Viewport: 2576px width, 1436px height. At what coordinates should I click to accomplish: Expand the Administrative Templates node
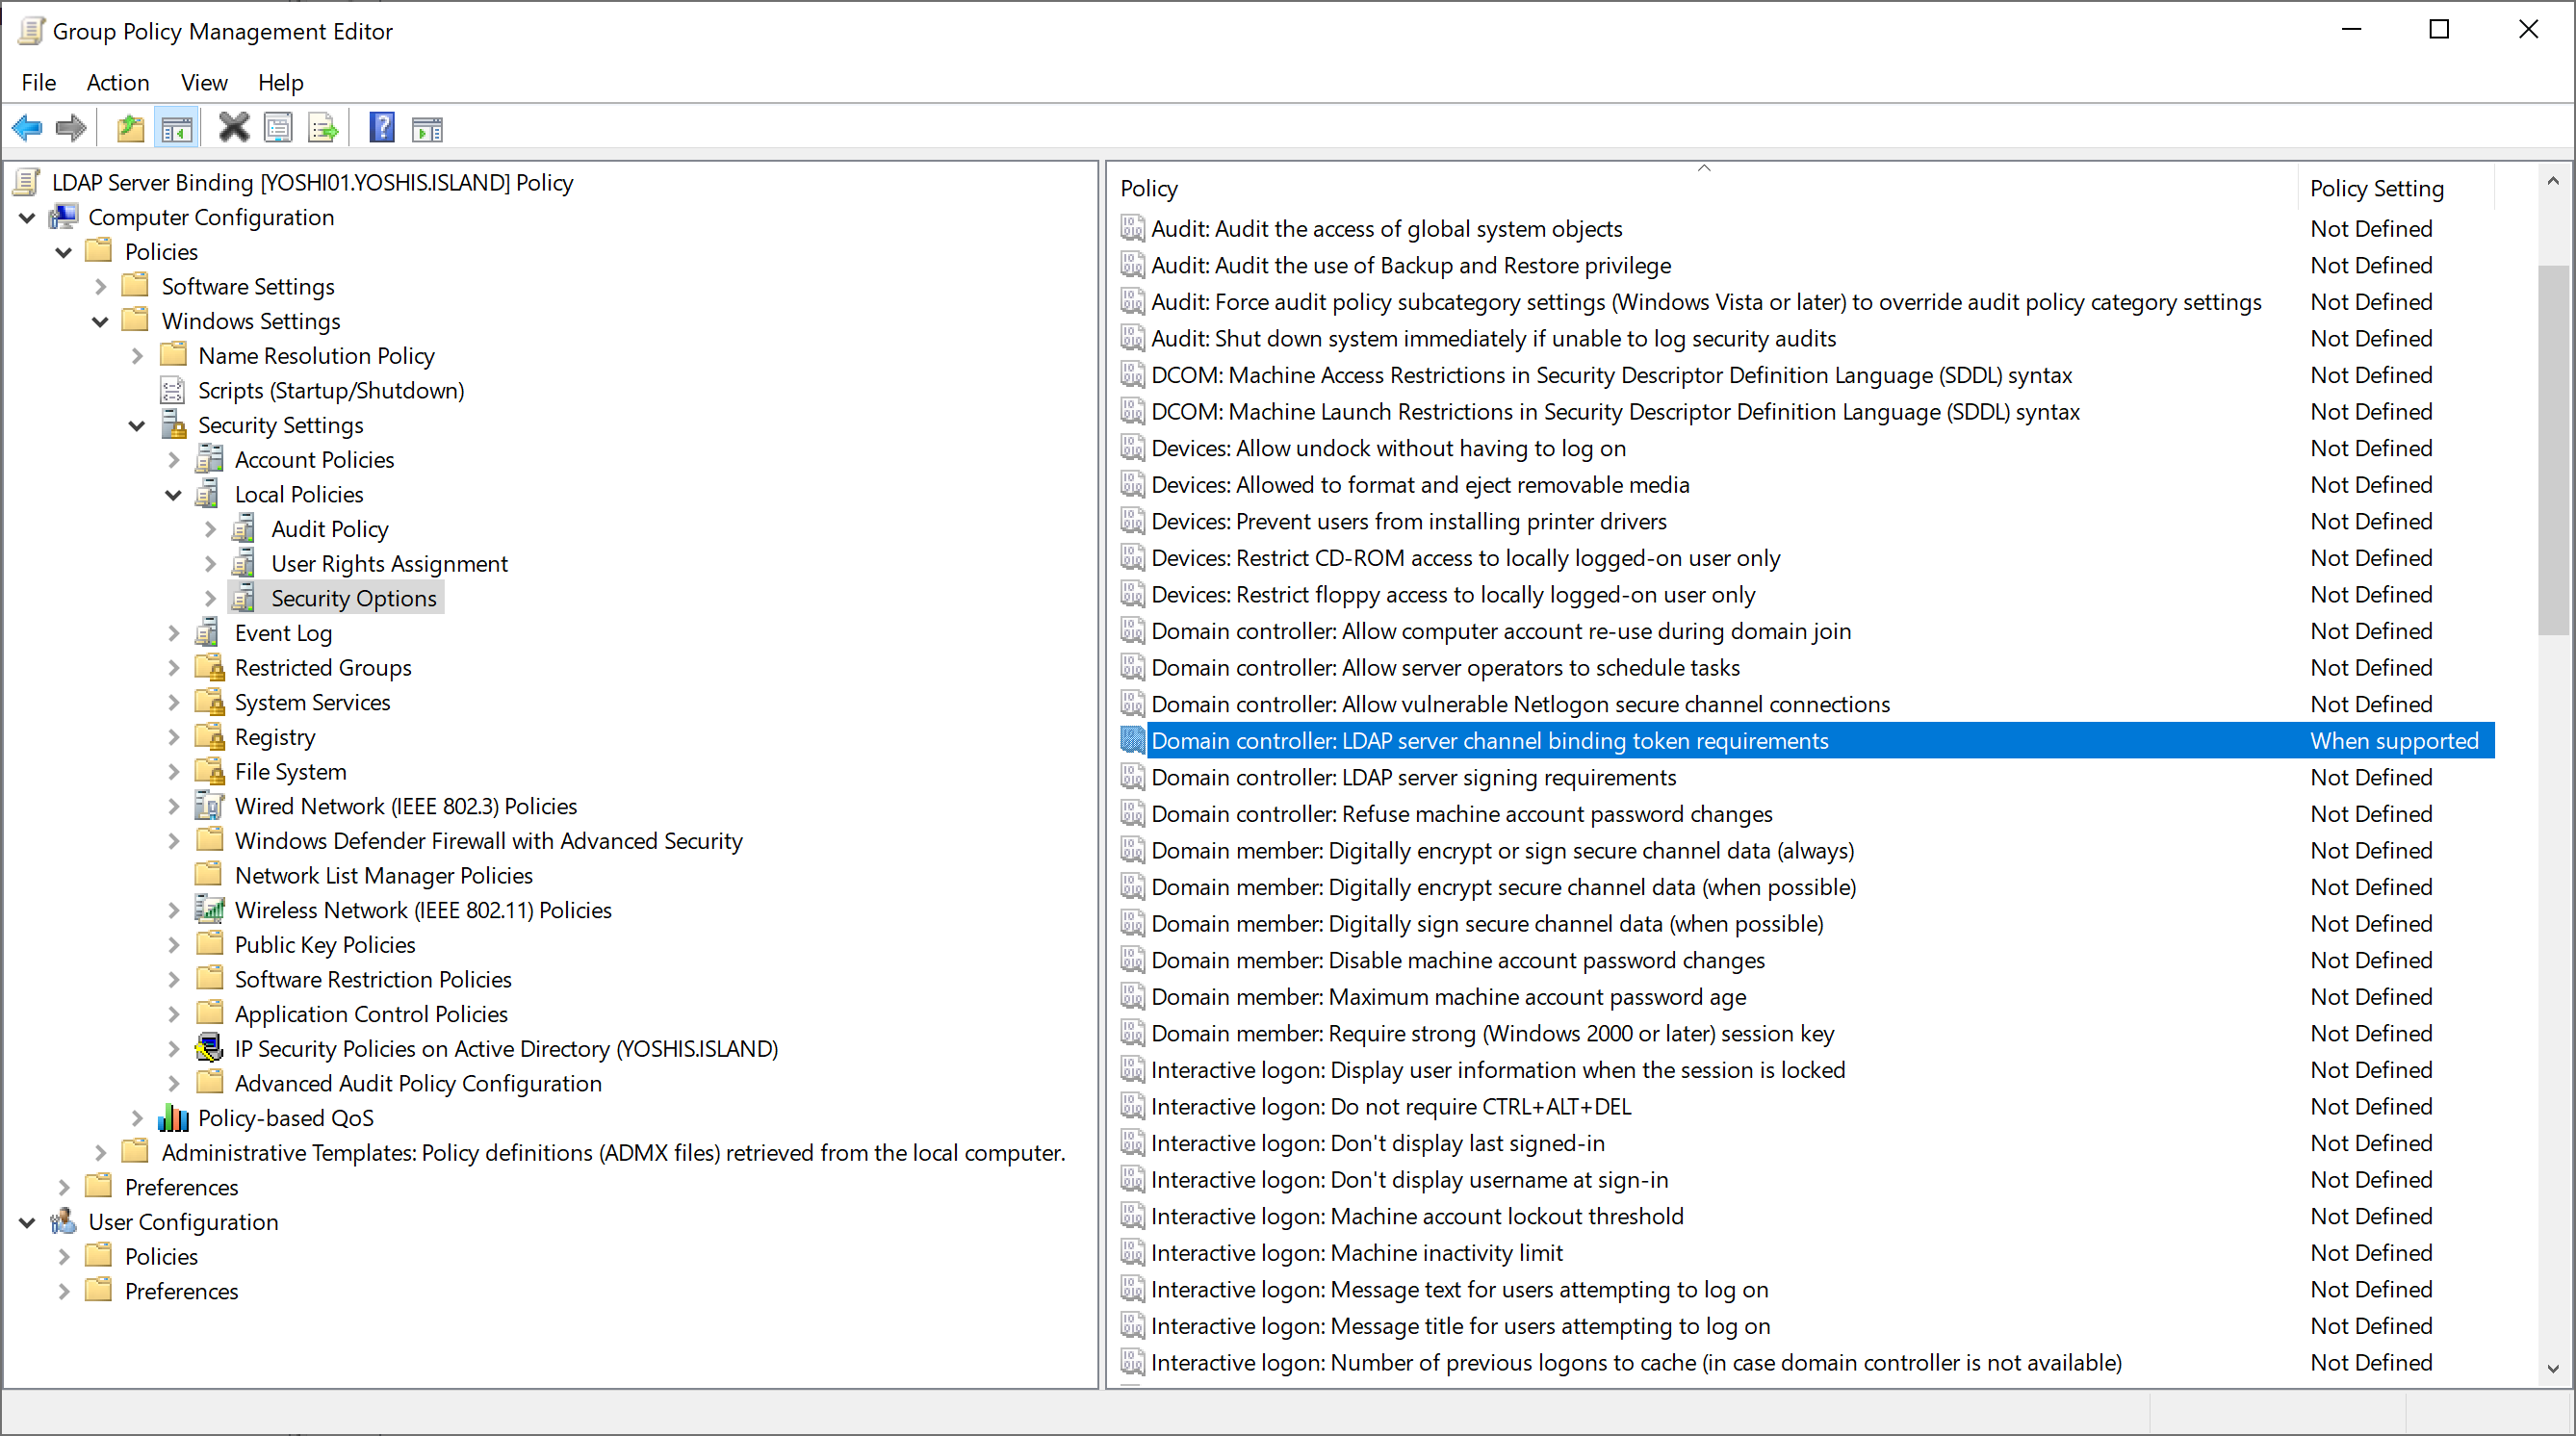(x=100, y=1153)
